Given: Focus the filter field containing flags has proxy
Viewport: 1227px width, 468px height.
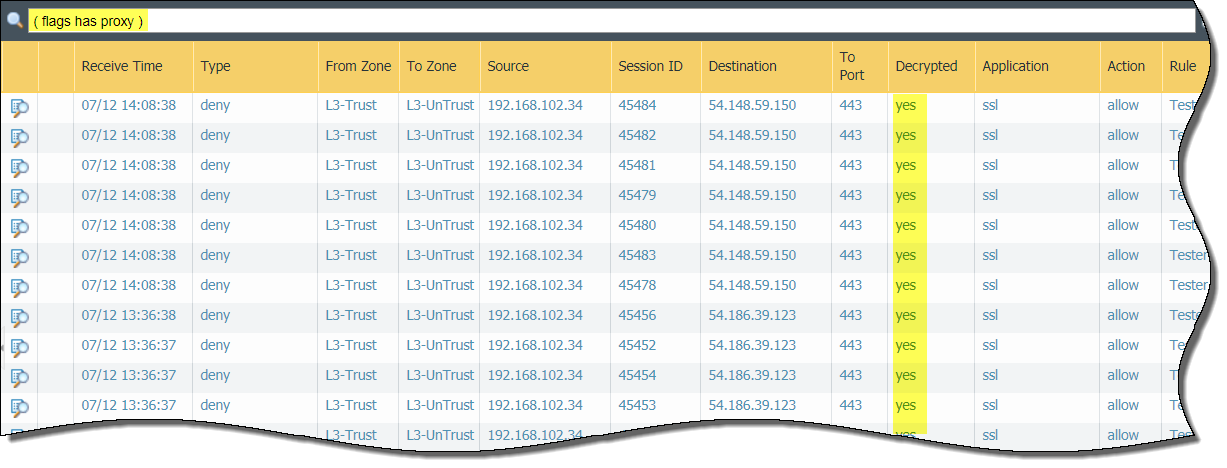Looking at the screenshot, I should pyautogui.click(x=611, y=21).
